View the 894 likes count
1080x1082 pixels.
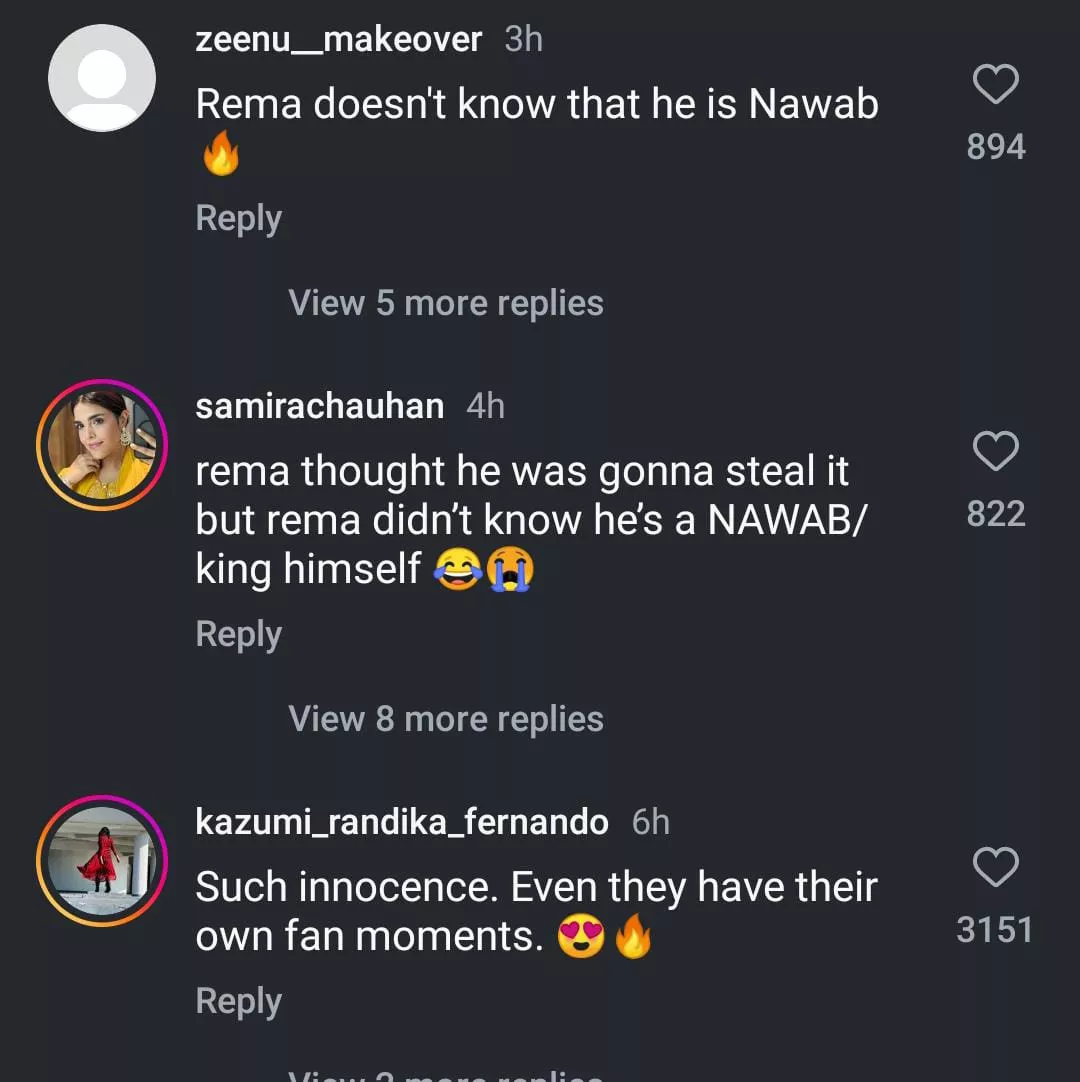tap(995, 147)
